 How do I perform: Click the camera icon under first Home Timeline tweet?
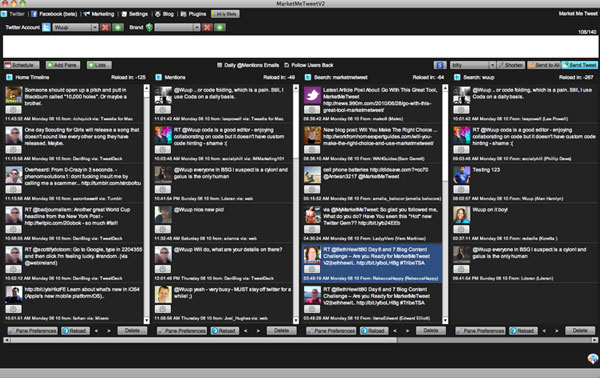[x=13, y=110]
